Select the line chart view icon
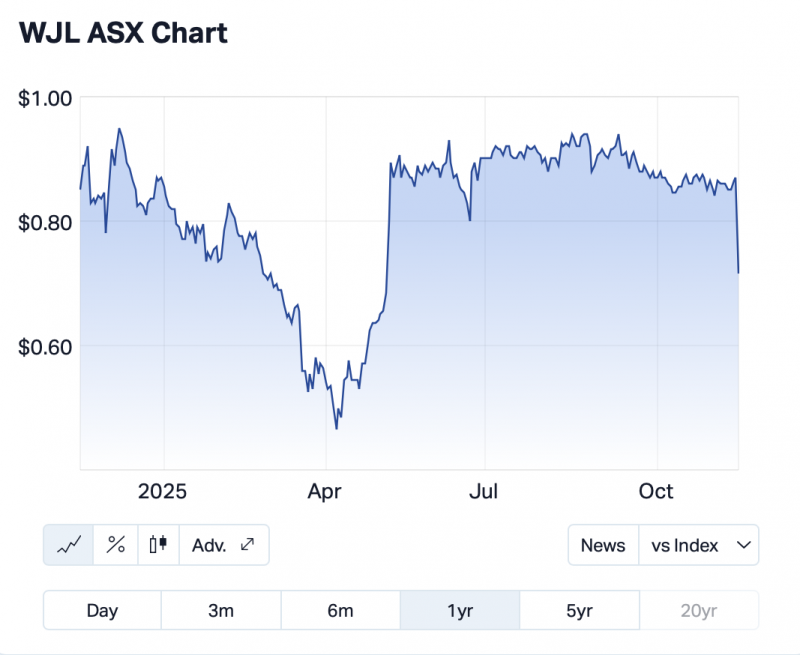Viewport: 800px width, 655px height. 69,545
